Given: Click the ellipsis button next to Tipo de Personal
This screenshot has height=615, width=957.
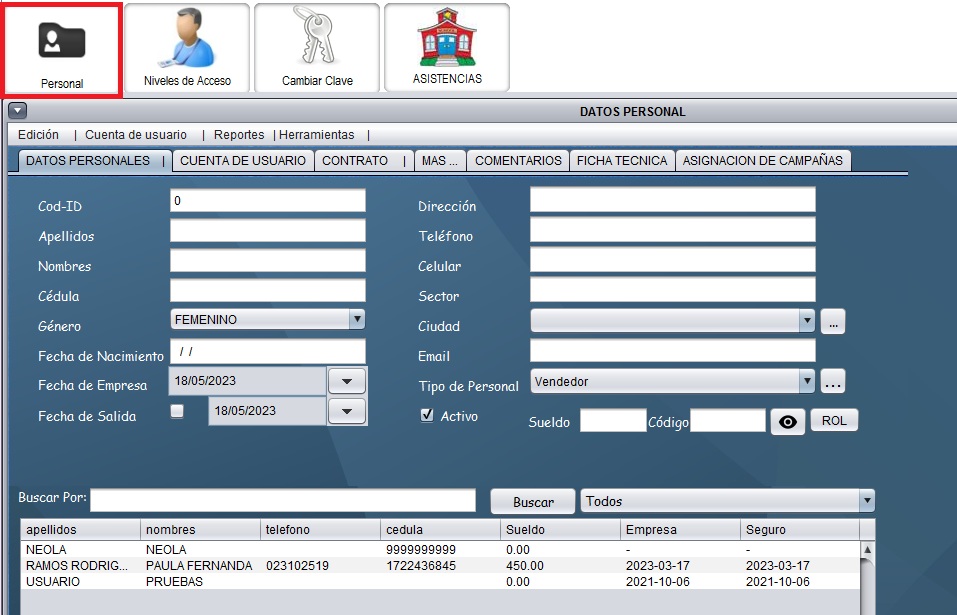Looking at the screenshot, I should pos(833,382).
